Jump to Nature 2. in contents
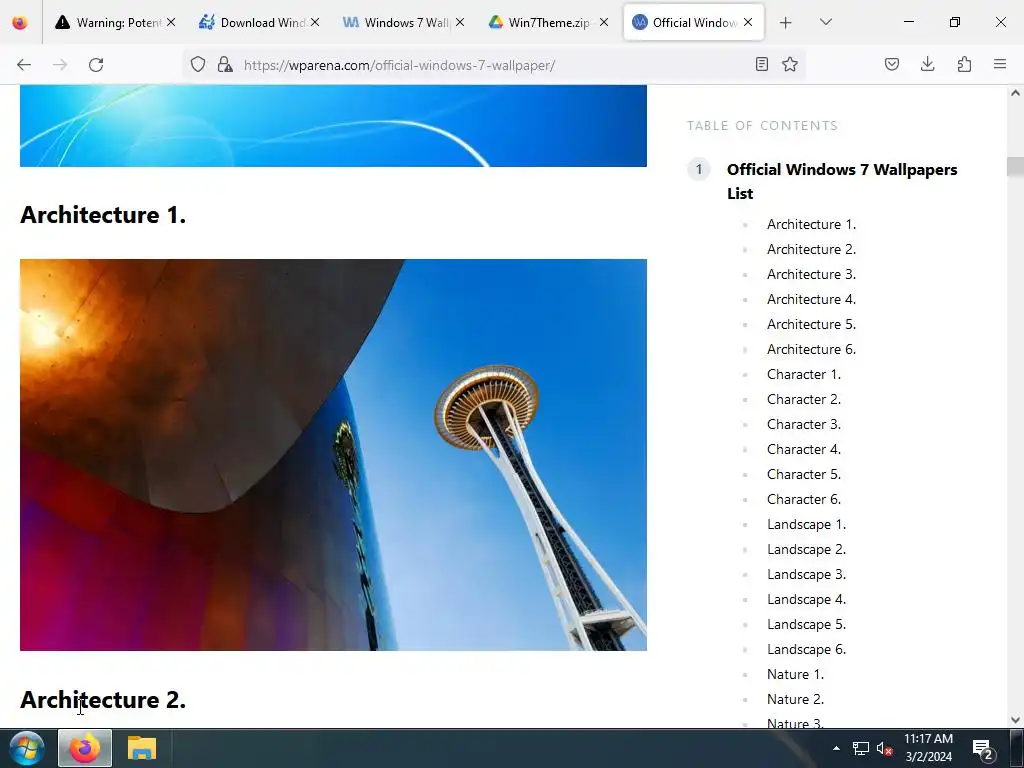Screen dimensions: 1024x768 coord(795,699)
